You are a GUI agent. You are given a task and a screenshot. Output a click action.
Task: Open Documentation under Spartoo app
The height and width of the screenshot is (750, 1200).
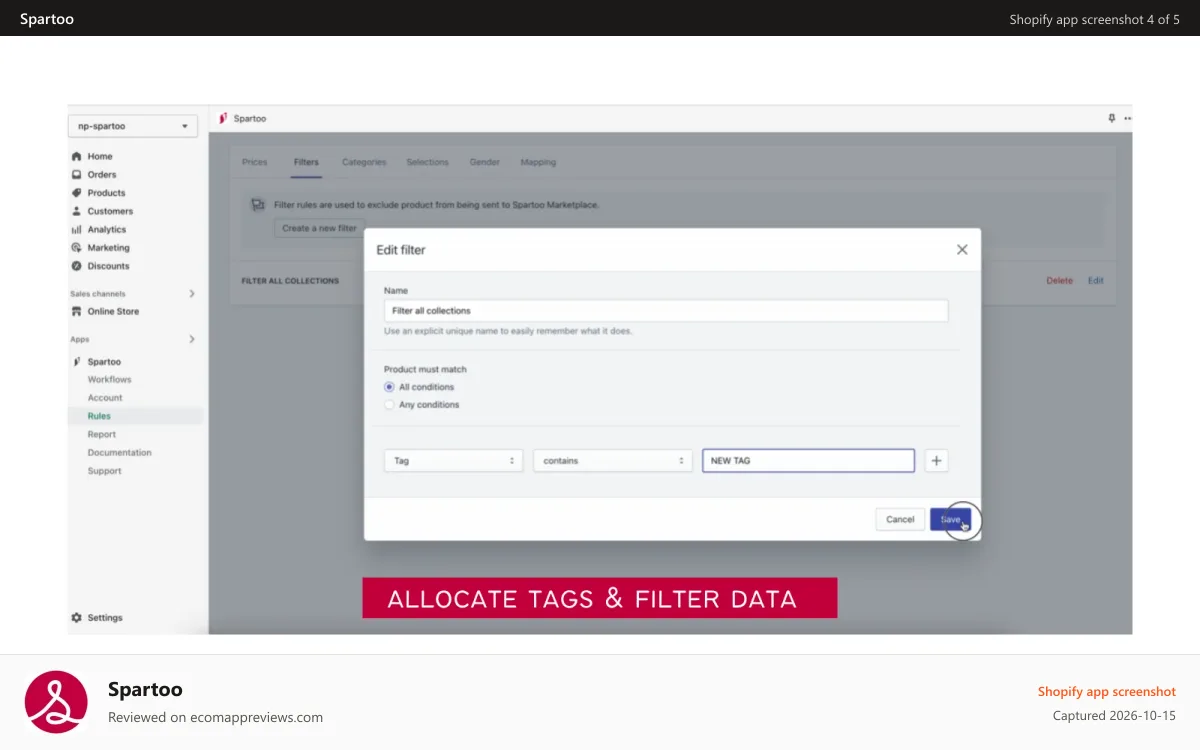click(119, 452)
